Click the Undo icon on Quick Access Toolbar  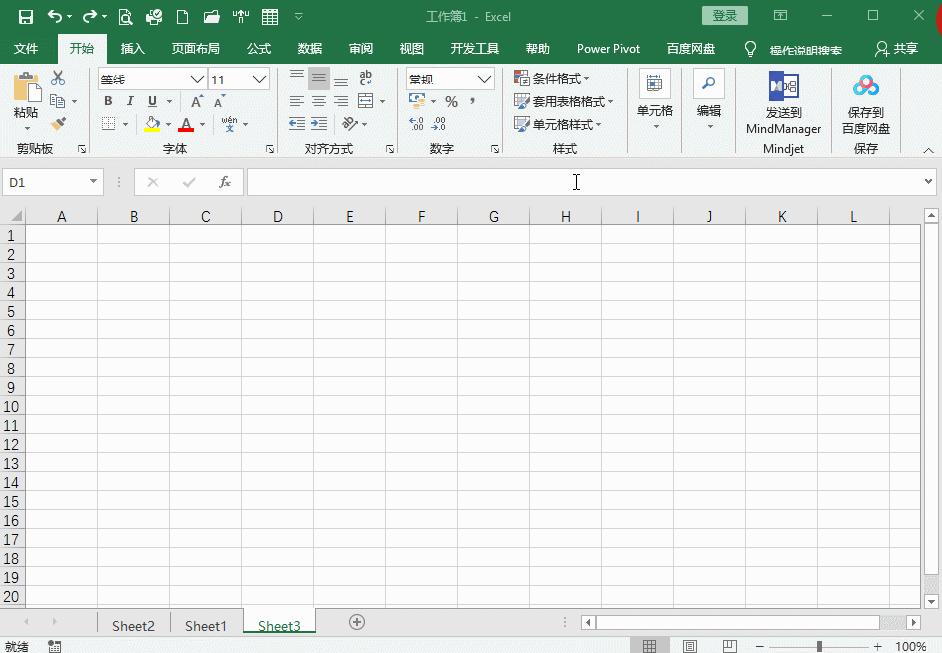[57, 16]
